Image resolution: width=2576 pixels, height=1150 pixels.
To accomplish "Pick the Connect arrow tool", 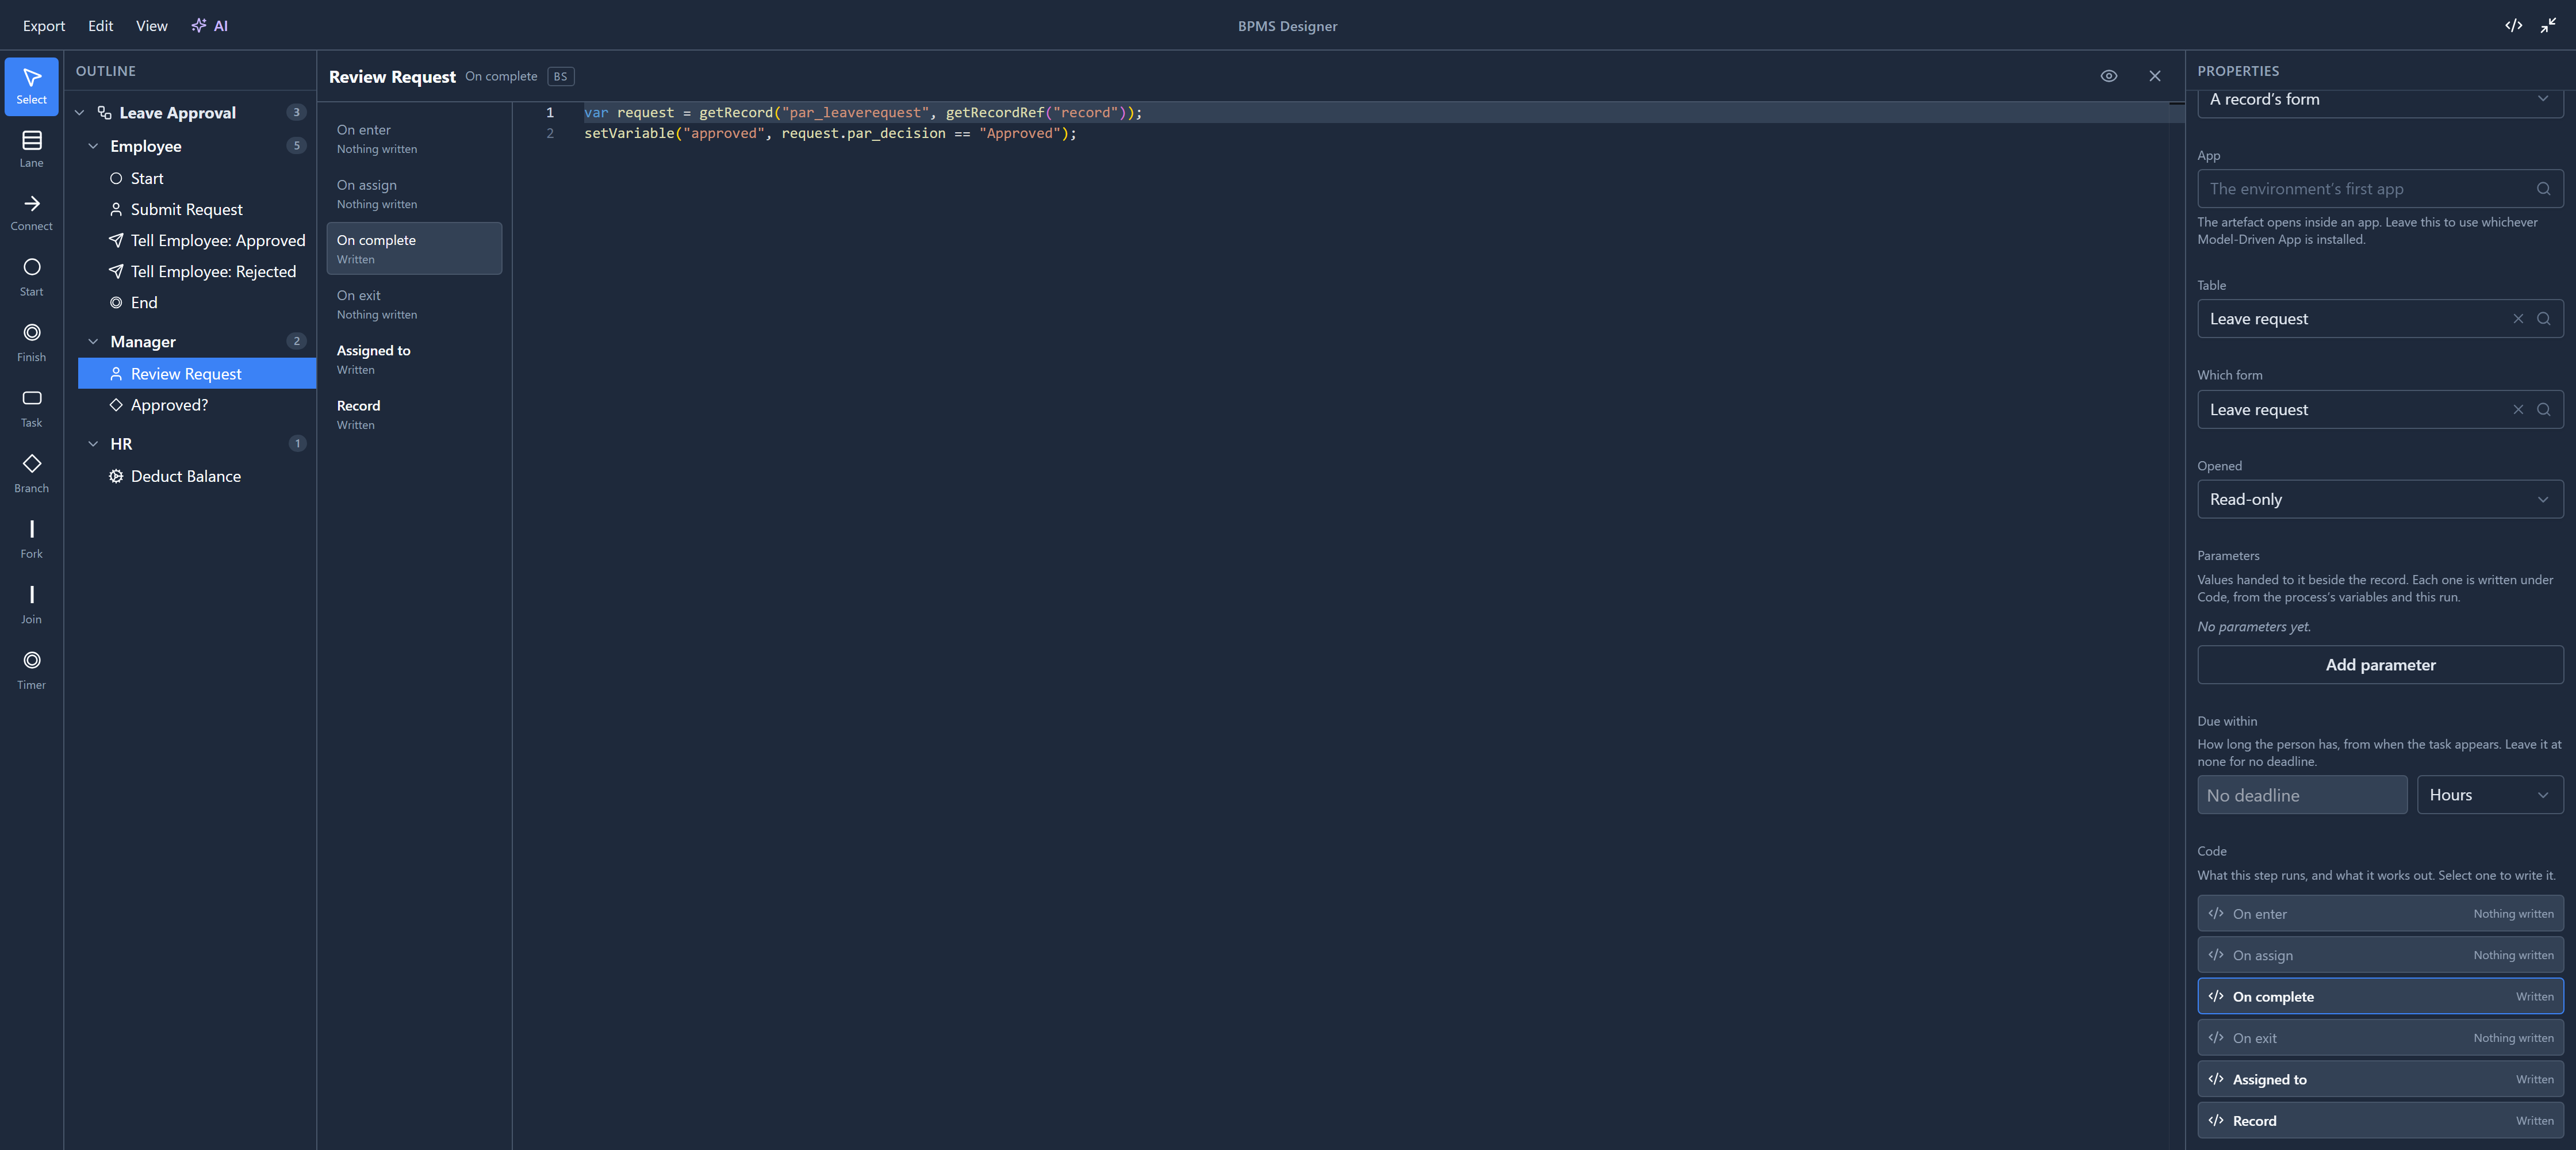I will coord(31,213).
